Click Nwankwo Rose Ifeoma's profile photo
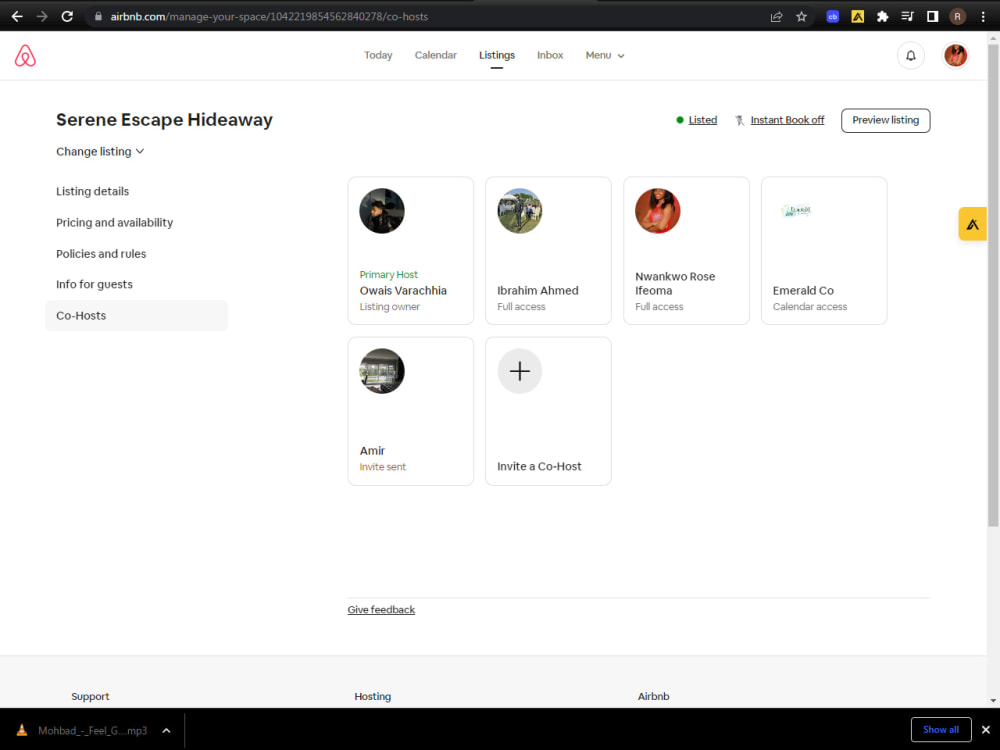Image resolution: width=1000 pixels, height=750 pixels. click(657, 210)
